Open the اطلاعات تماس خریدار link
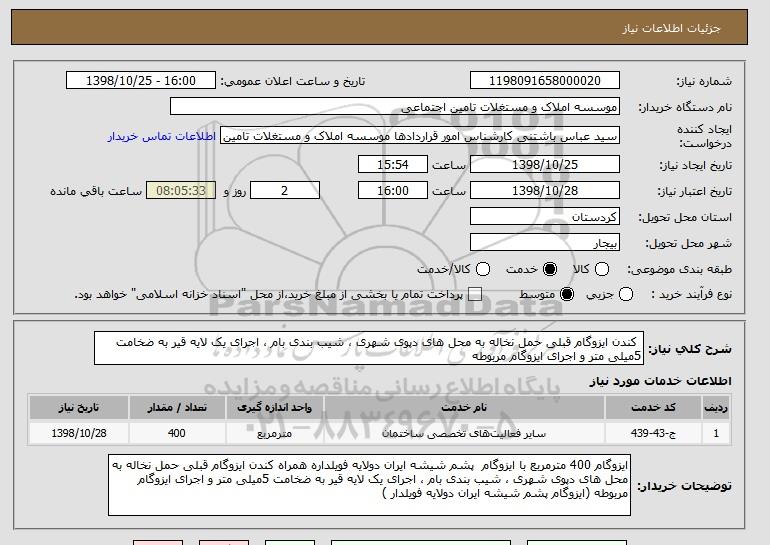 162,136
